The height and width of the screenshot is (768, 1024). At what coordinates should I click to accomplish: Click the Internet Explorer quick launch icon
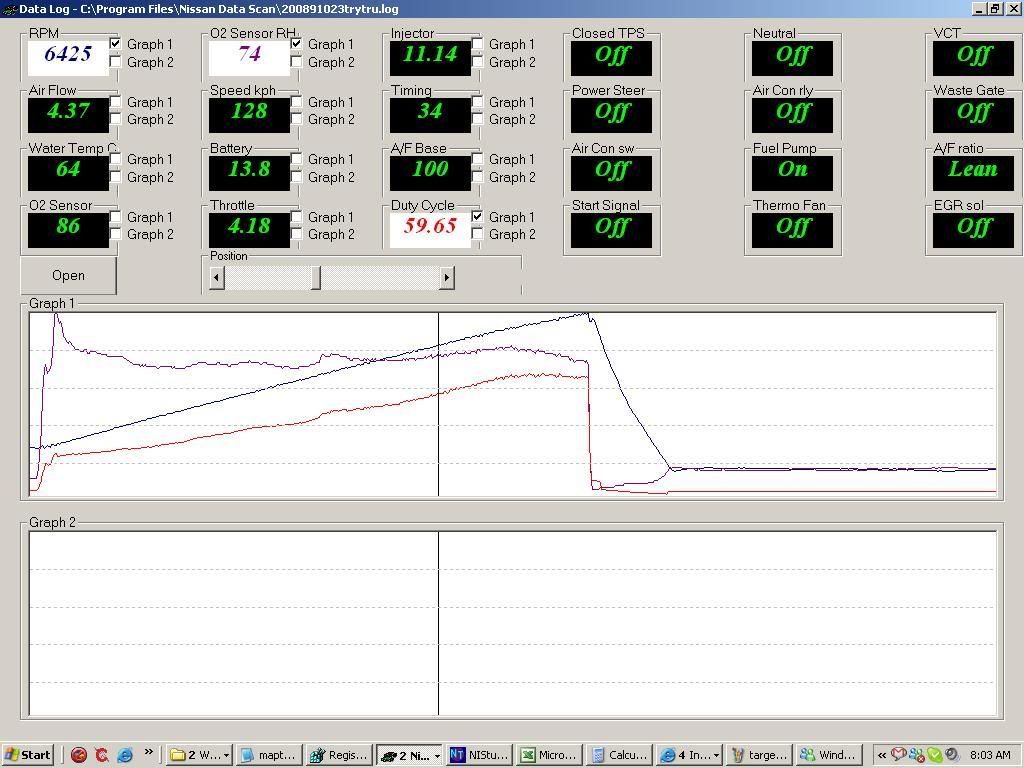point(125,755)
